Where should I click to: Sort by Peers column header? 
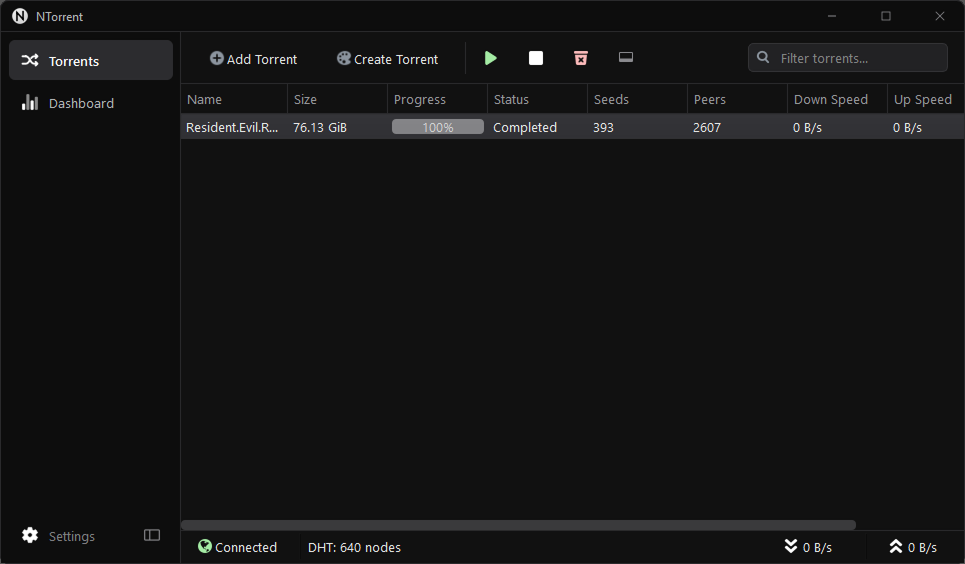(x=737, y=99)
